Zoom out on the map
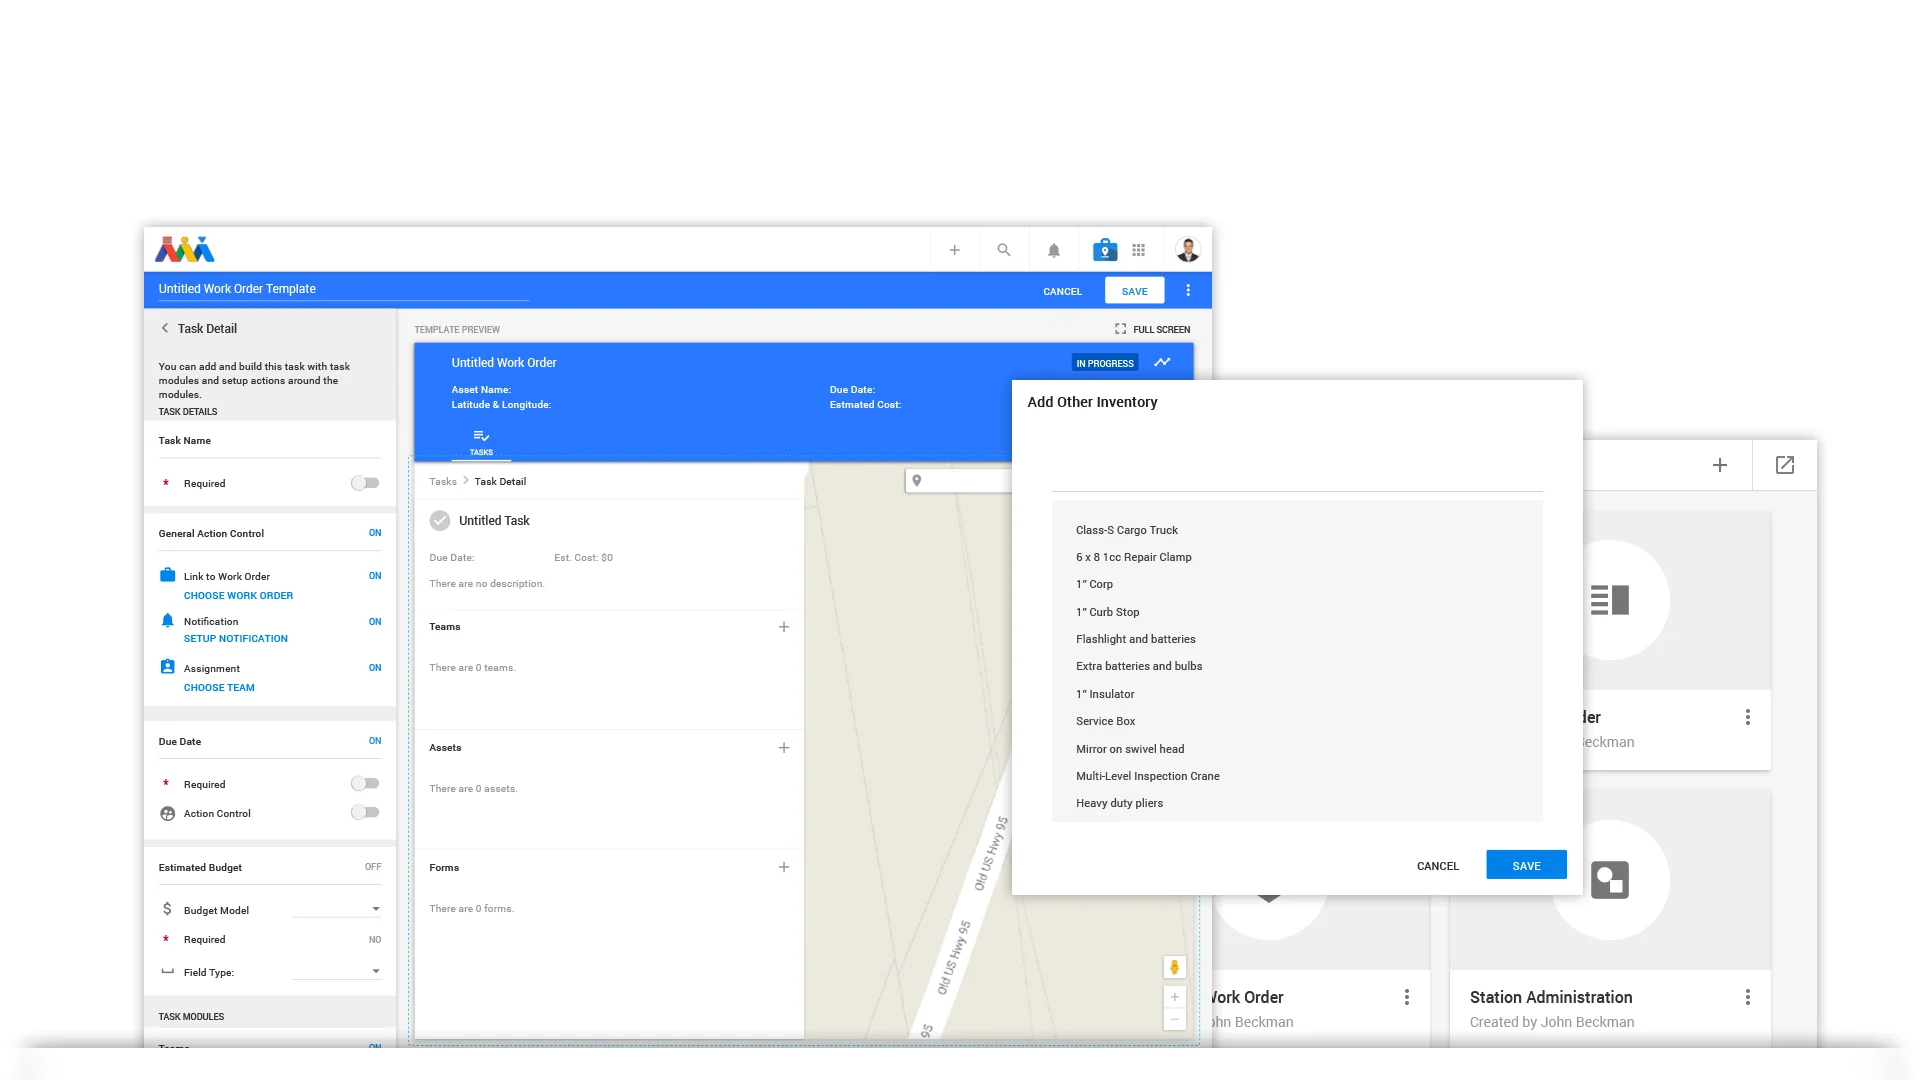 click(x=1175, y=1019)
